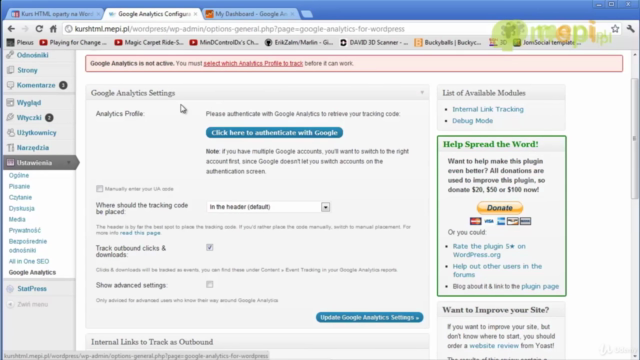The width and height of the screenshot is (640, 360).
Task: Open the Ogólne settings submenu
Action: (19, 175)
